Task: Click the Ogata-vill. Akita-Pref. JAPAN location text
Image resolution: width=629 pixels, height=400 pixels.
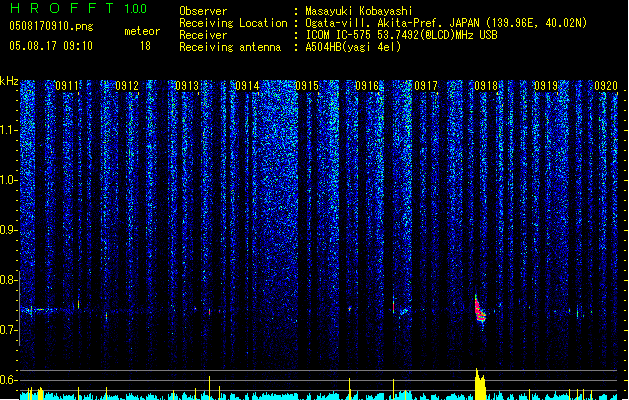Action: (x=392, y=23)
